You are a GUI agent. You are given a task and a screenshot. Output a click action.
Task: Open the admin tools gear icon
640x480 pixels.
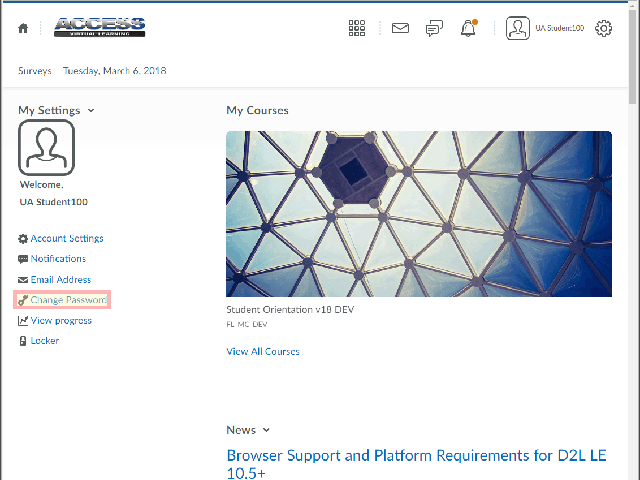(604, 28)
